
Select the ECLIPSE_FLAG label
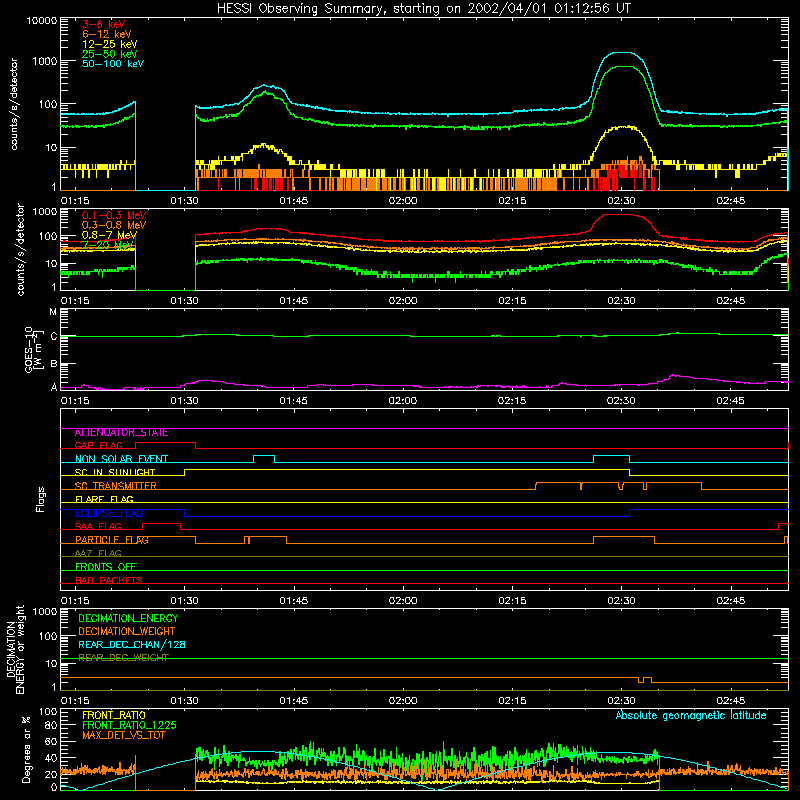coord(109,513)
